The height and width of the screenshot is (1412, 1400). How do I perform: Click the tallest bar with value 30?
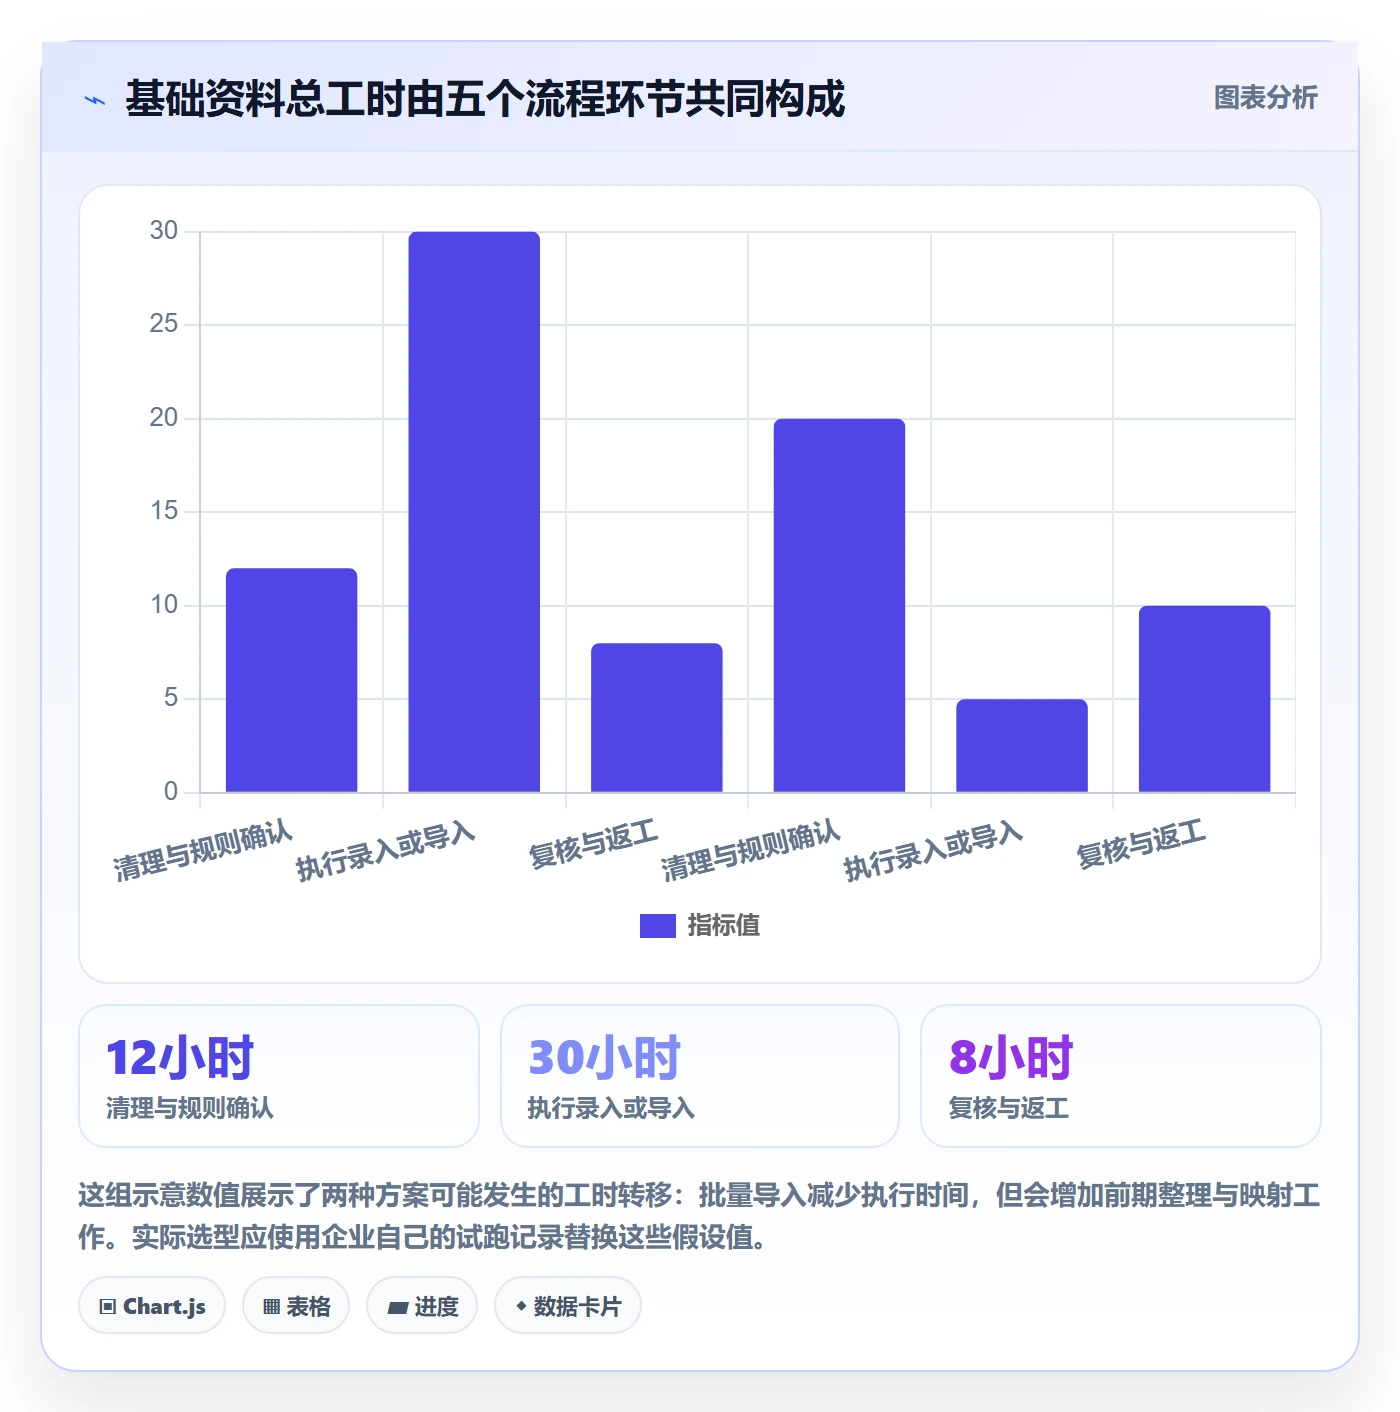tap(474, 512)
